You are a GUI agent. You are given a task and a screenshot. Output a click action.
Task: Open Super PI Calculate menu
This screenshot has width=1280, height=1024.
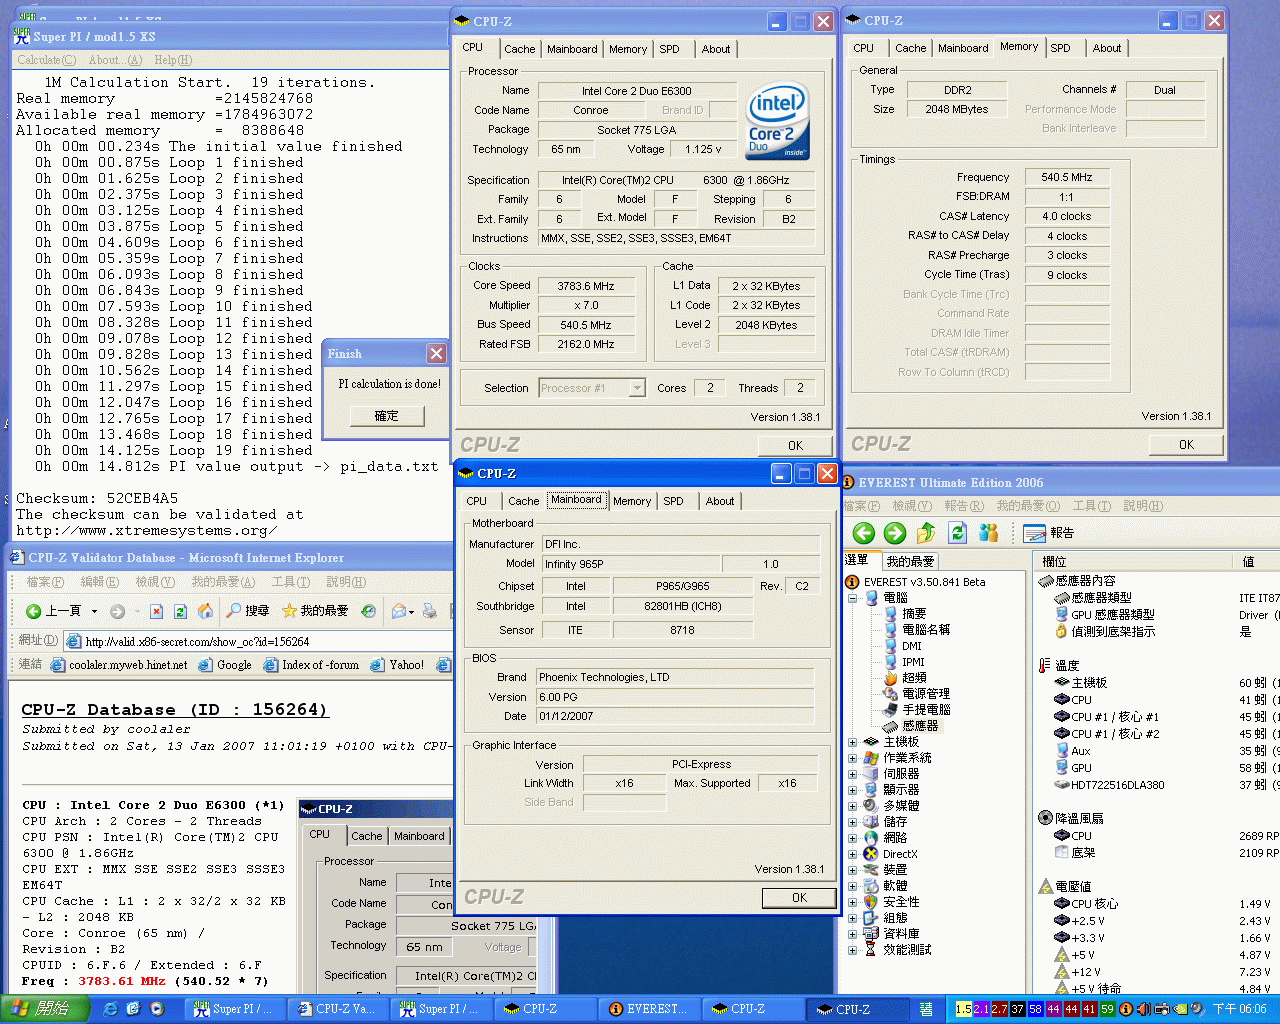[47, 60]
